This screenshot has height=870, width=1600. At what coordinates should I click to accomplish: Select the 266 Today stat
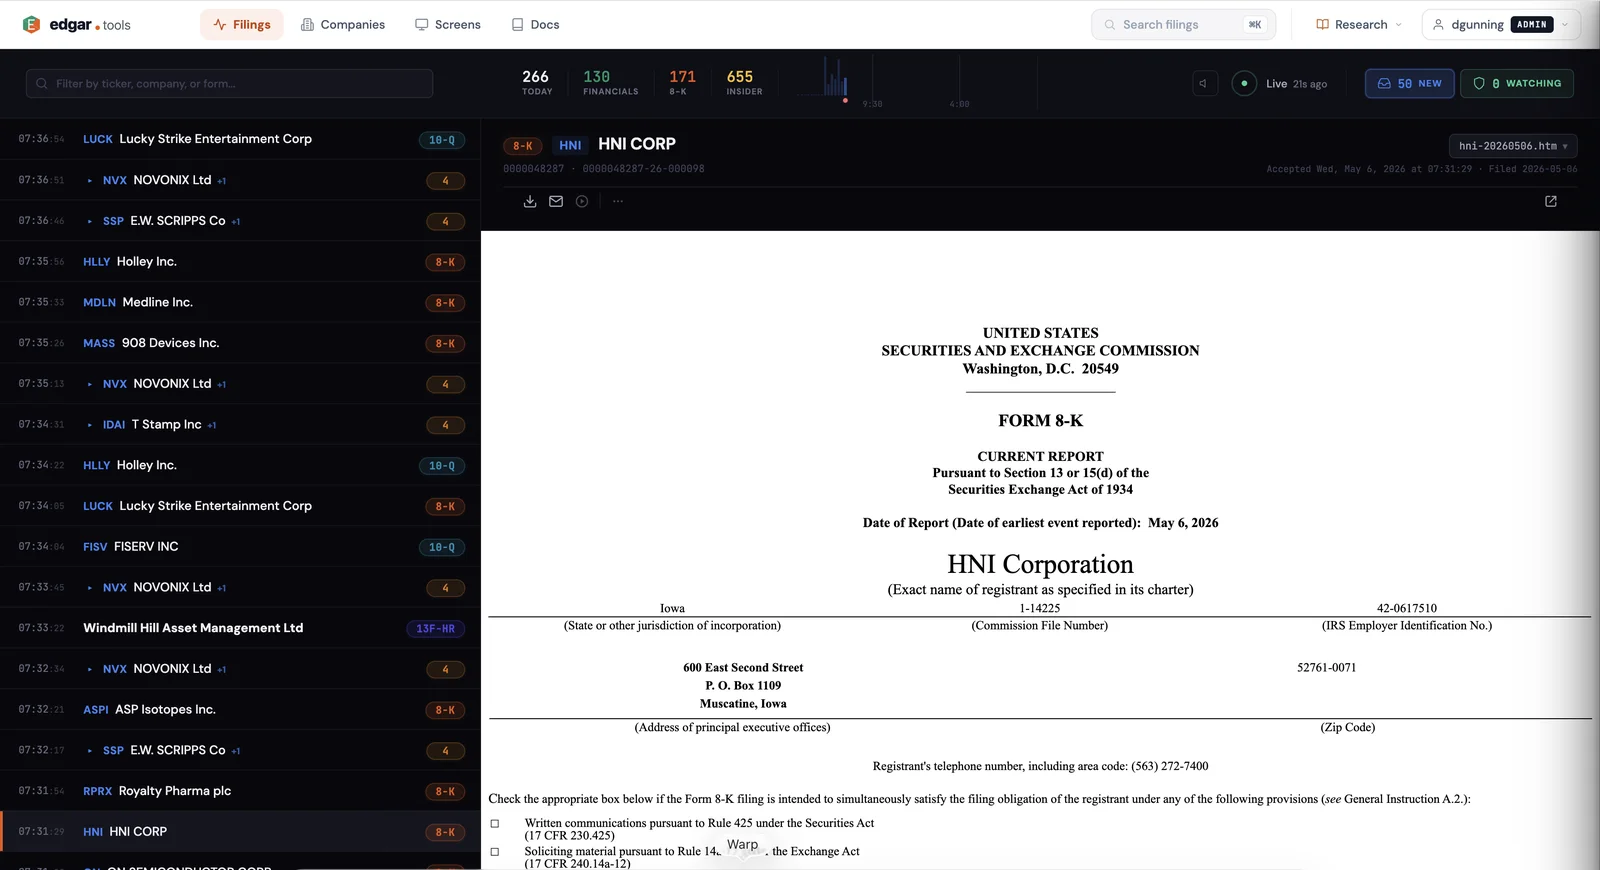click(536, 82)
